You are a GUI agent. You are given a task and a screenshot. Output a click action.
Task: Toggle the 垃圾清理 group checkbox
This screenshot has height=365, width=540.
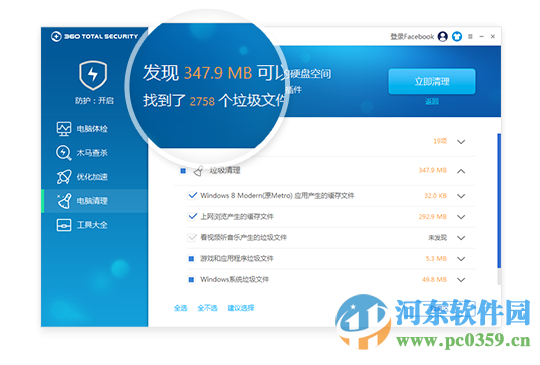183,171
